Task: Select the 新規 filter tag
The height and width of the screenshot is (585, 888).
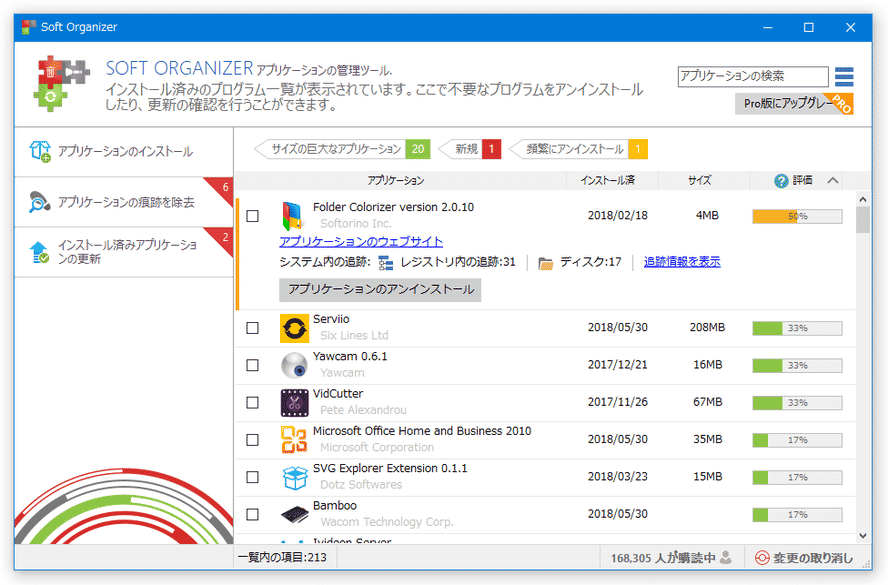Action: point(469,149)
